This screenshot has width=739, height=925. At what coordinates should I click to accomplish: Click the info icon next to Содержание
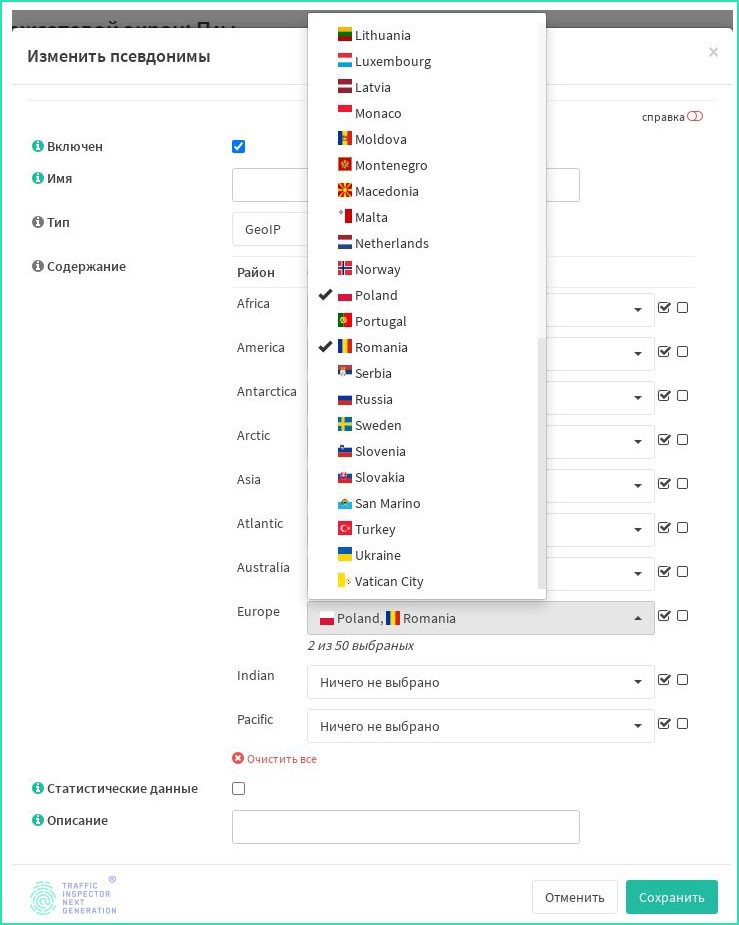pyautogui.click(x=38, y=266)
